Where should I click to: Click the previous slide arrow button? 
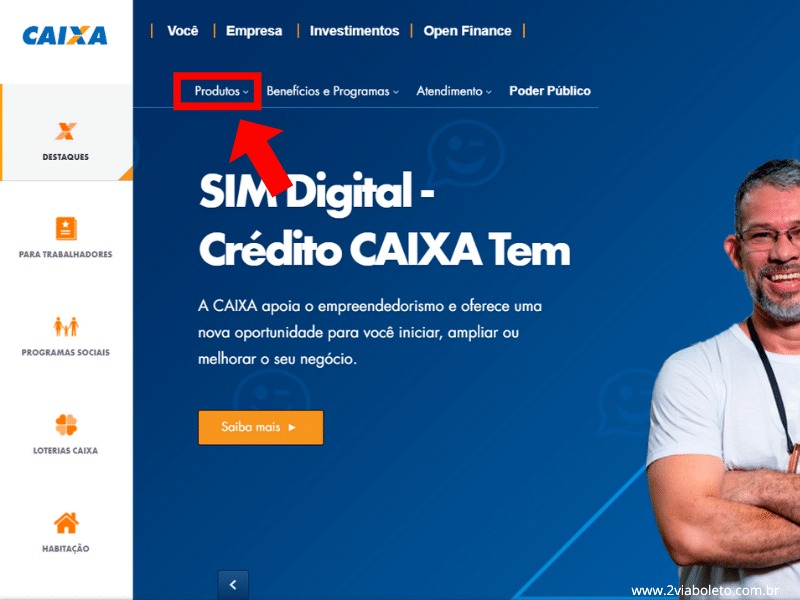pyautogui.click(x=233, y=585)
